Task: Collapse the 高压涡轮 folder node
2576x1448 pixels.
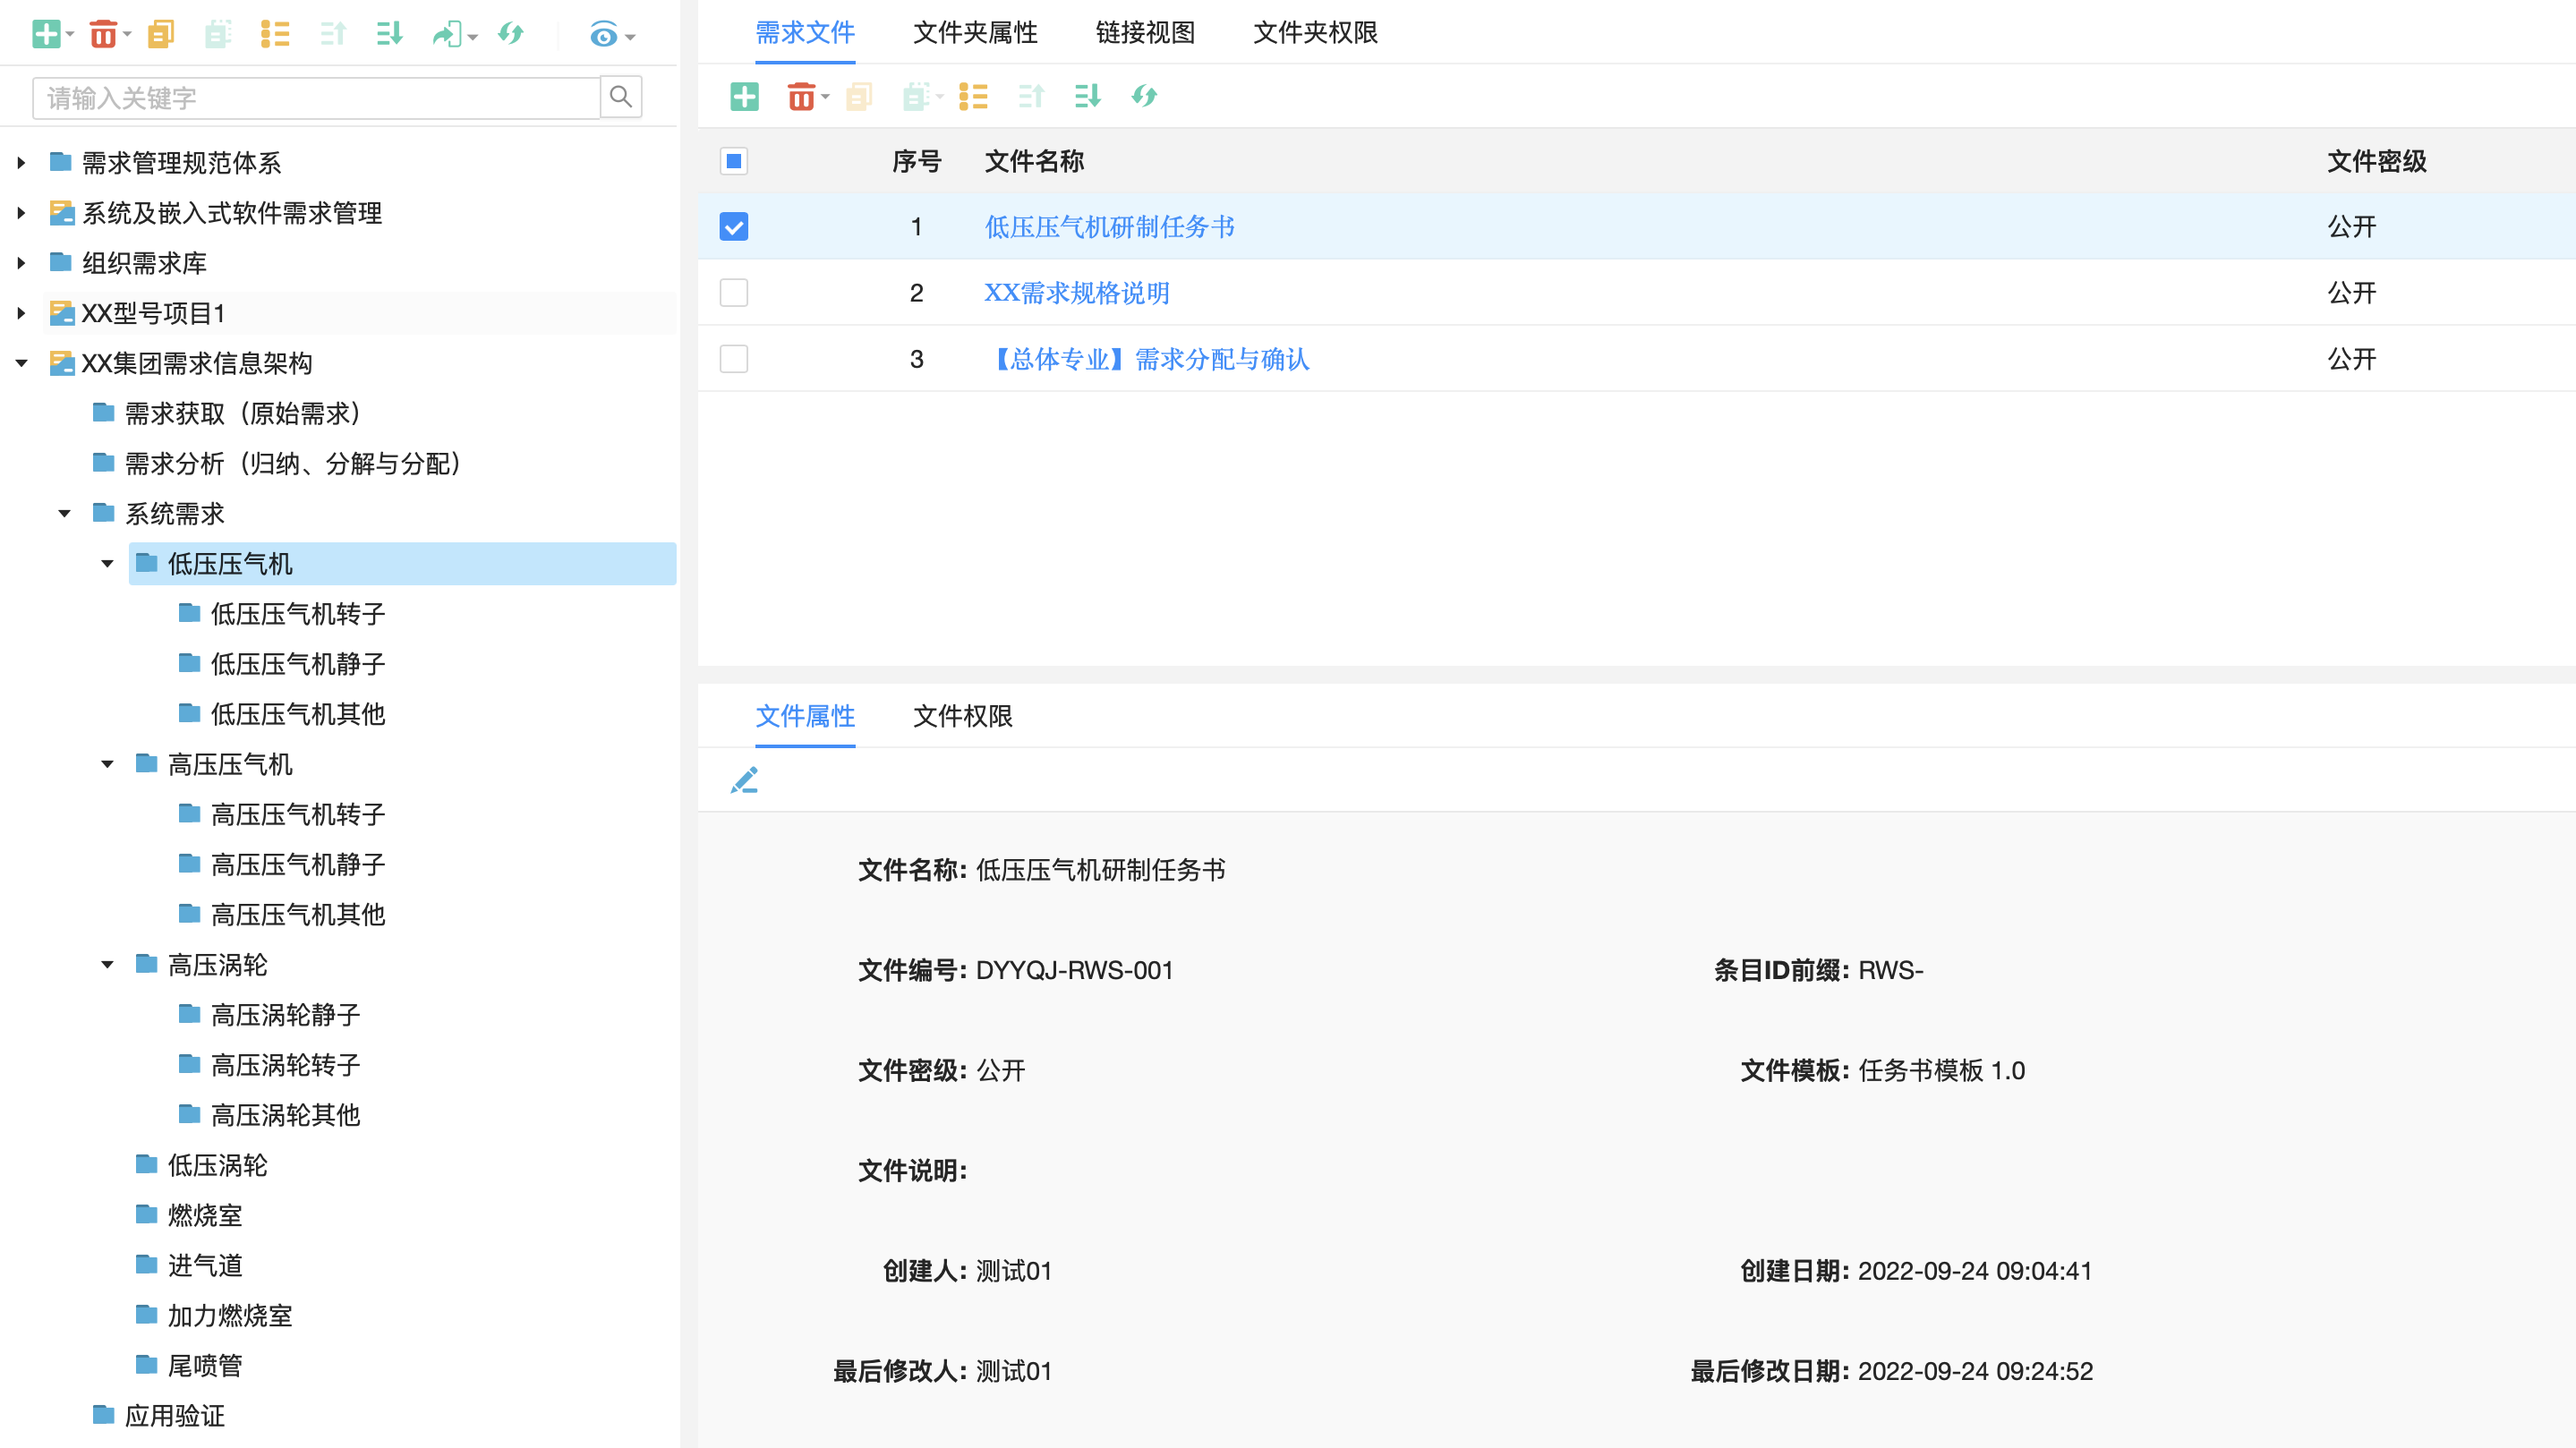Action: [x=107, y=965]
